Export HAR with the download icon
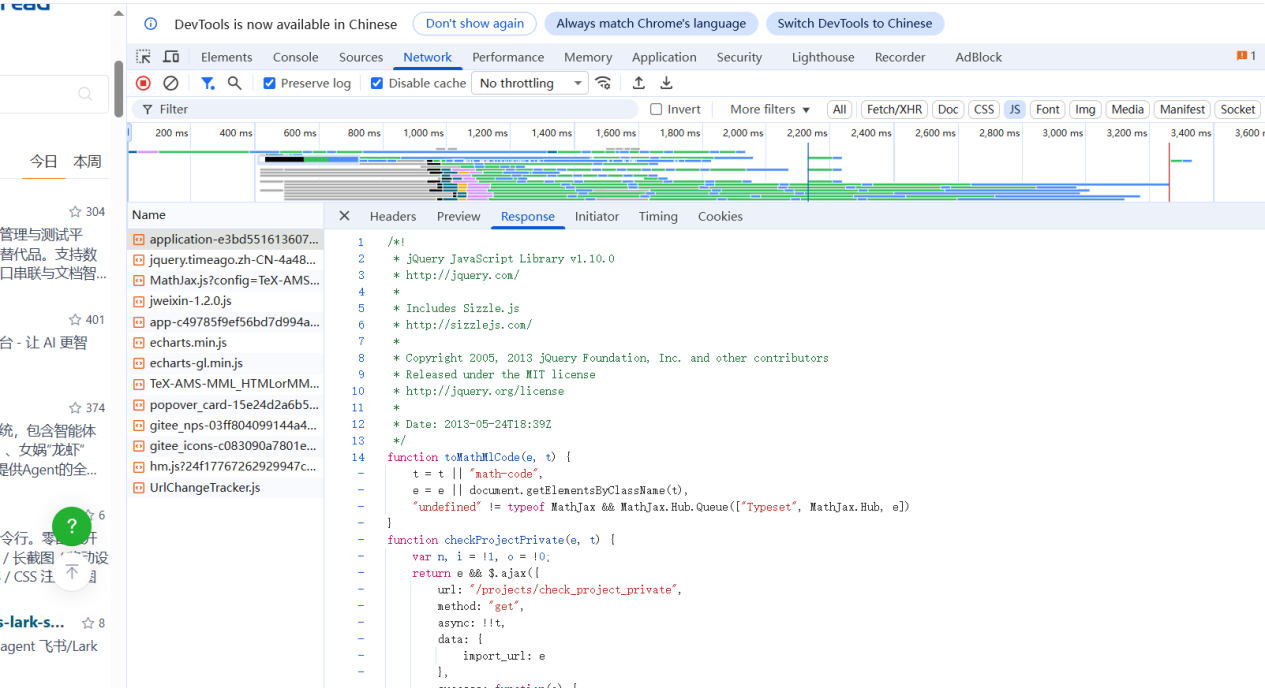The image size is (1265, 688). point(666,83)
